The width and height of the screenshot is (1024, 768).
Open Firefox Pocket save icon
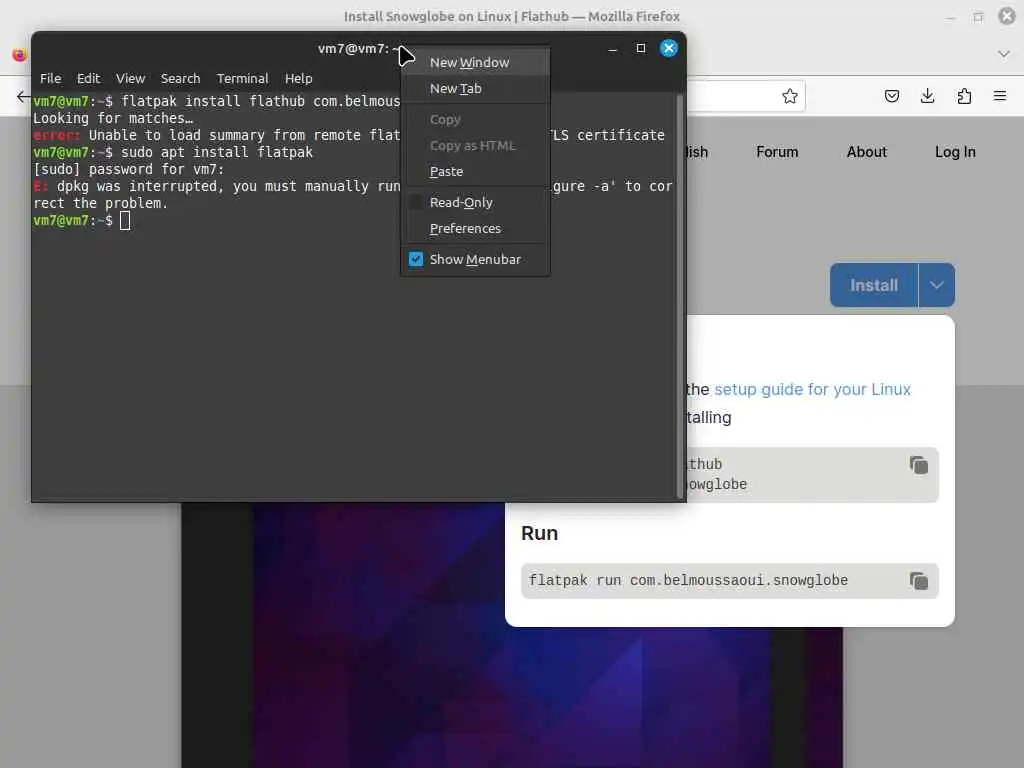coord(891,97)
